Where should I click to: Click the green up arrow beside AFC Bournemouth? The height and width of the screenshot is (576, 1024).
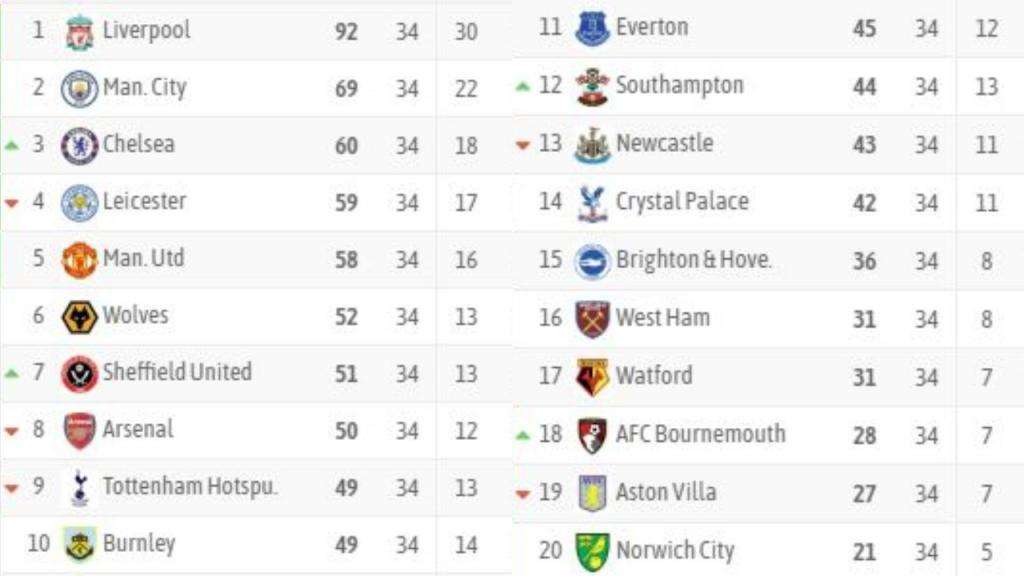tap(523, 435)
